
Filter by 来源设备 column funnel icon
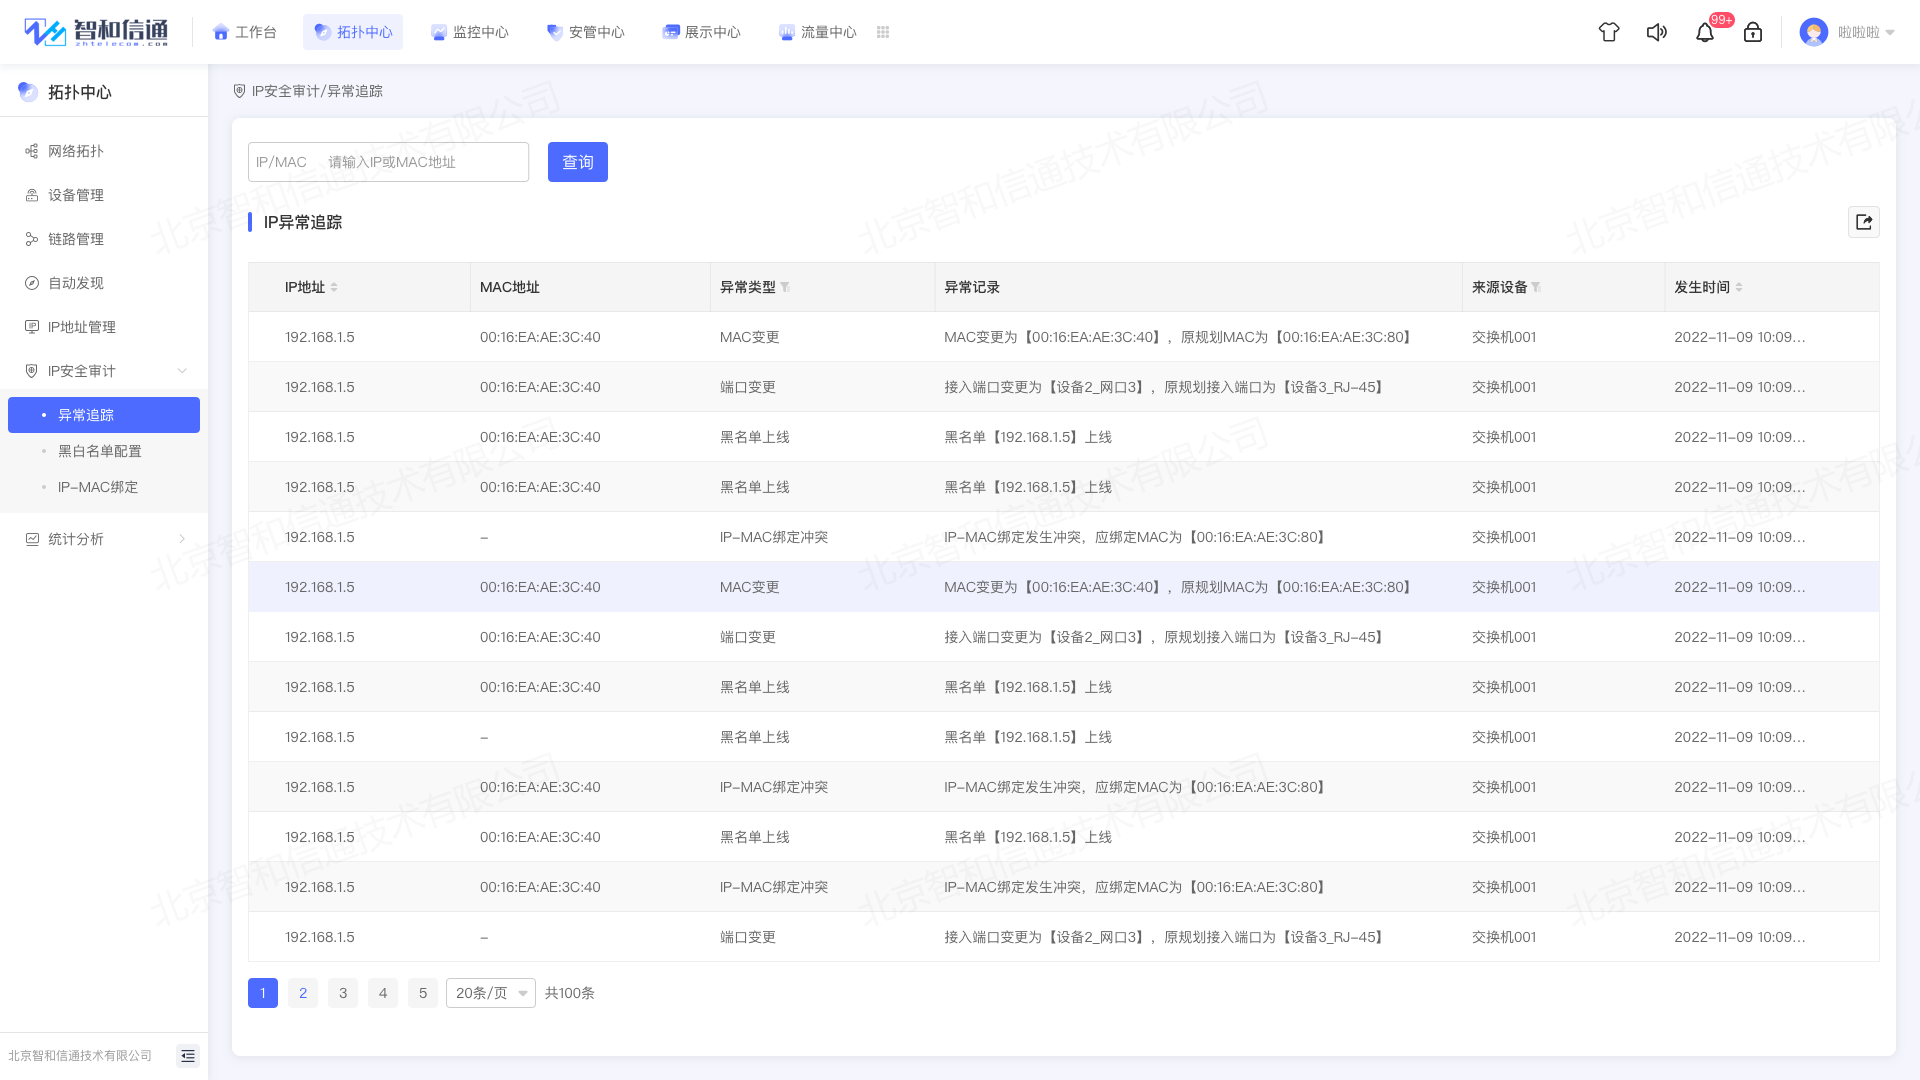pos(1536,287)
